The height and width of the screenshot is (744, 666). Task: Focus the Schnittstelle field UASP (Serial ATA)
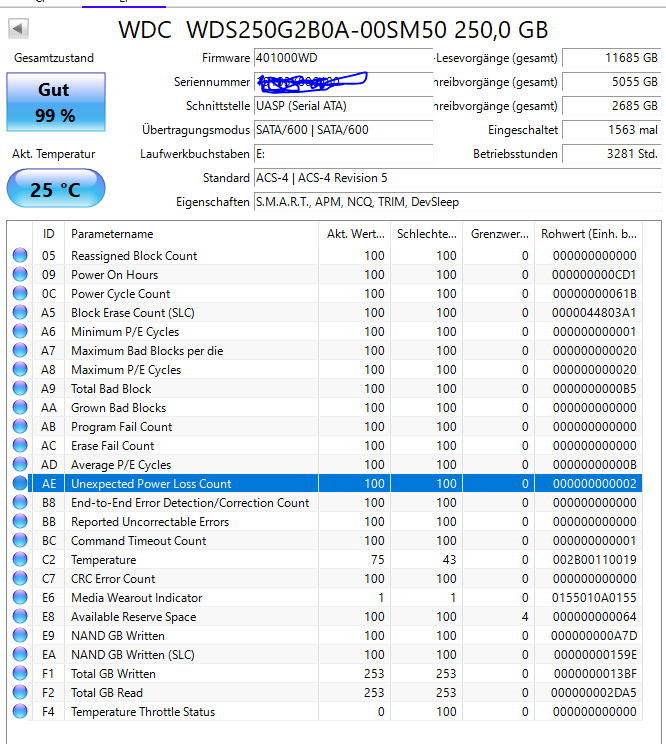(x=343, y=106)
